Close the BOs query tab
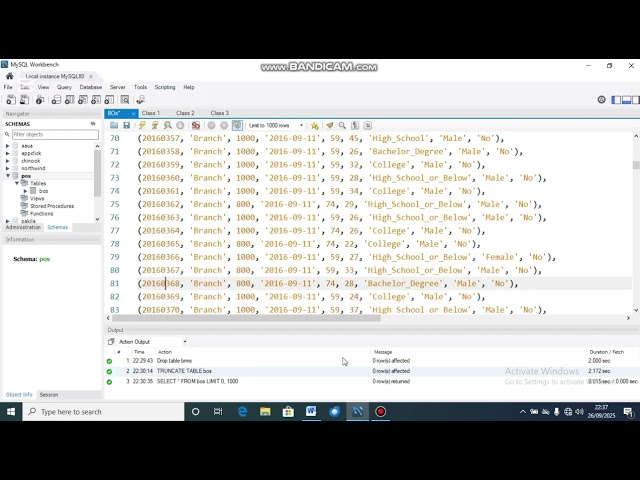 coord(133,113)
